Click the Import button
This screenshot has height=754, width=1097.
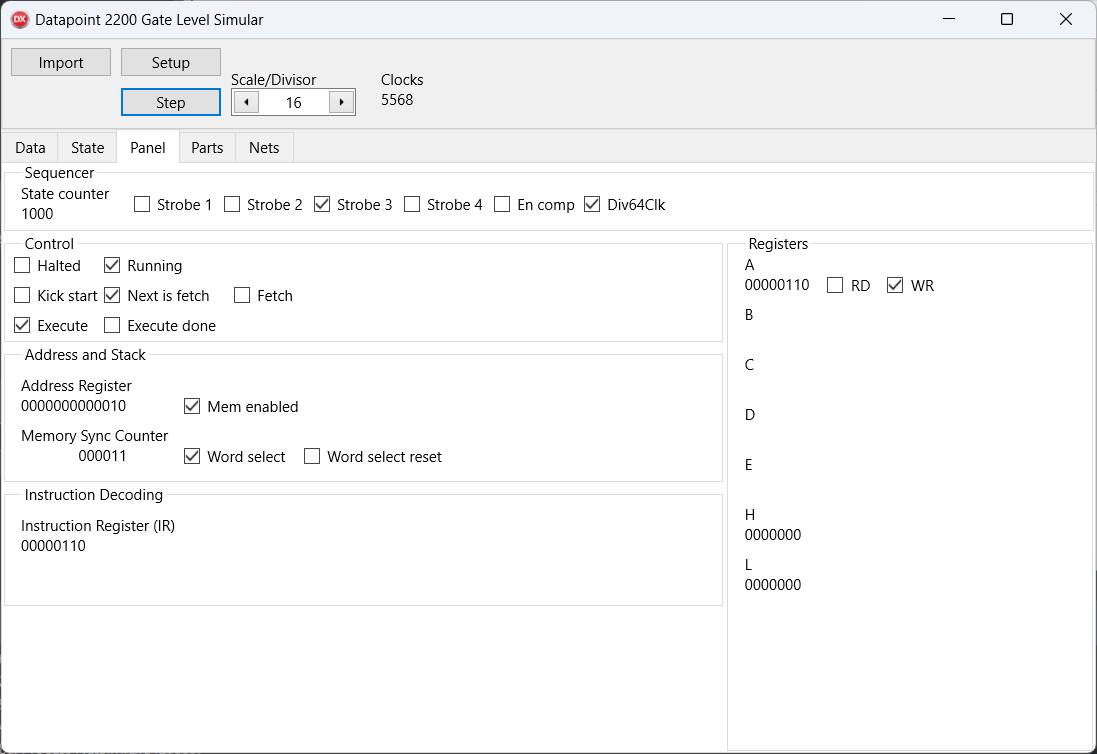(x=61, y=62)
